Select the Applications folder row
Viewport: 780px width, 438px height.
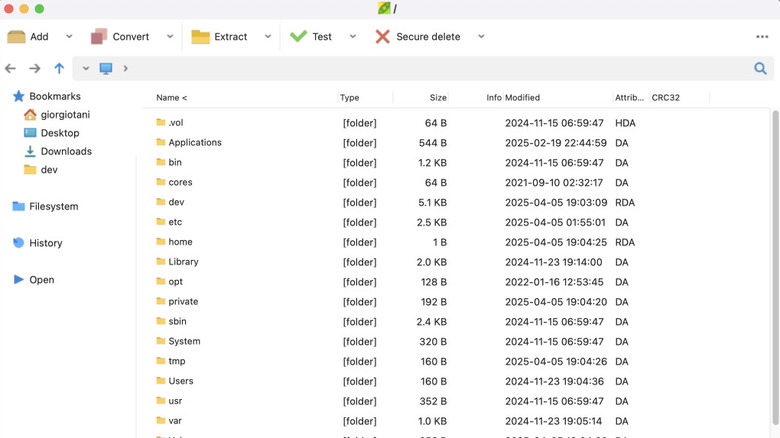click(195, 143)
